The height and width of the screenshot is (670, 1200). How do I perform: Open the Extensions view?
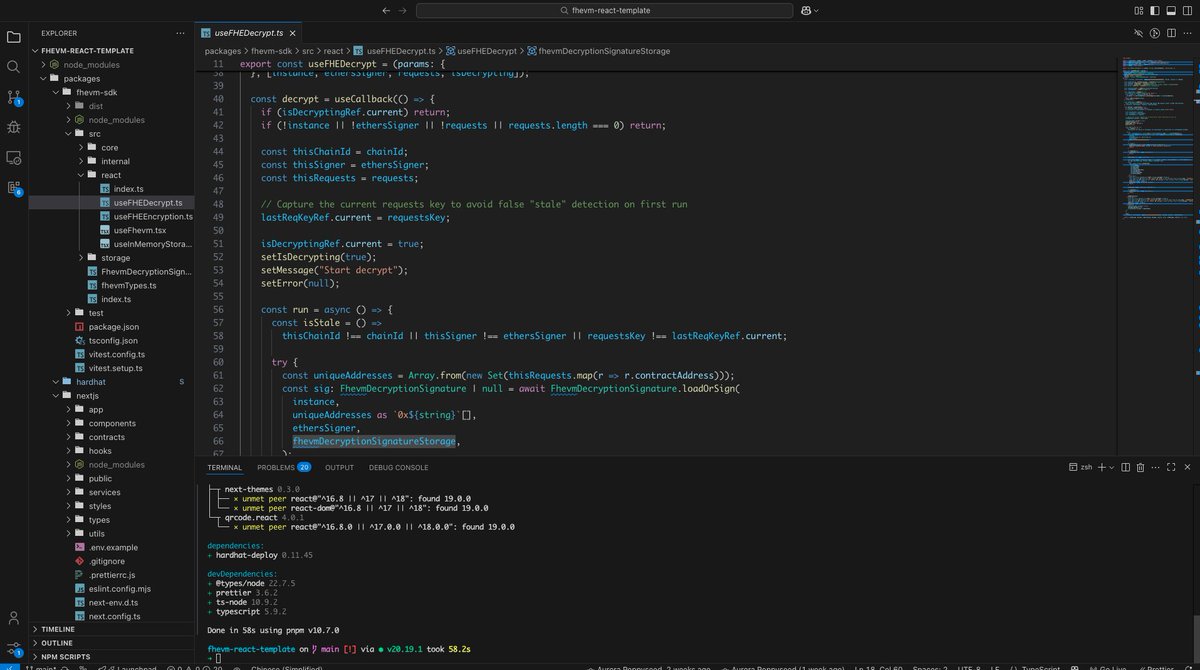click(x=14, y=187)
